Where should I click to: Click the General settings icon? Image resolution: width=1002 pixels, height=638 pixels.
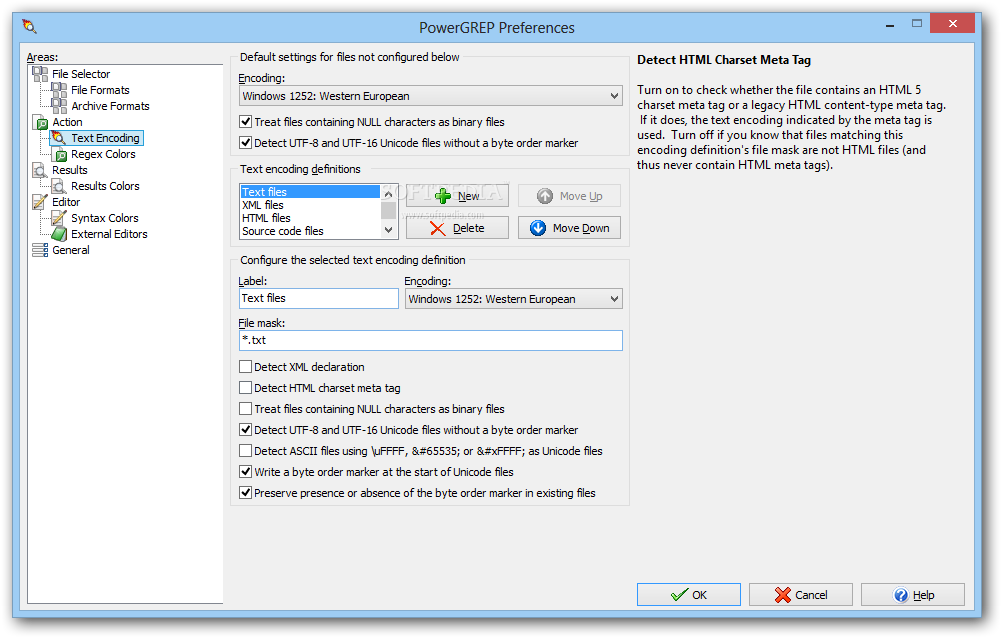coord(40,250)
